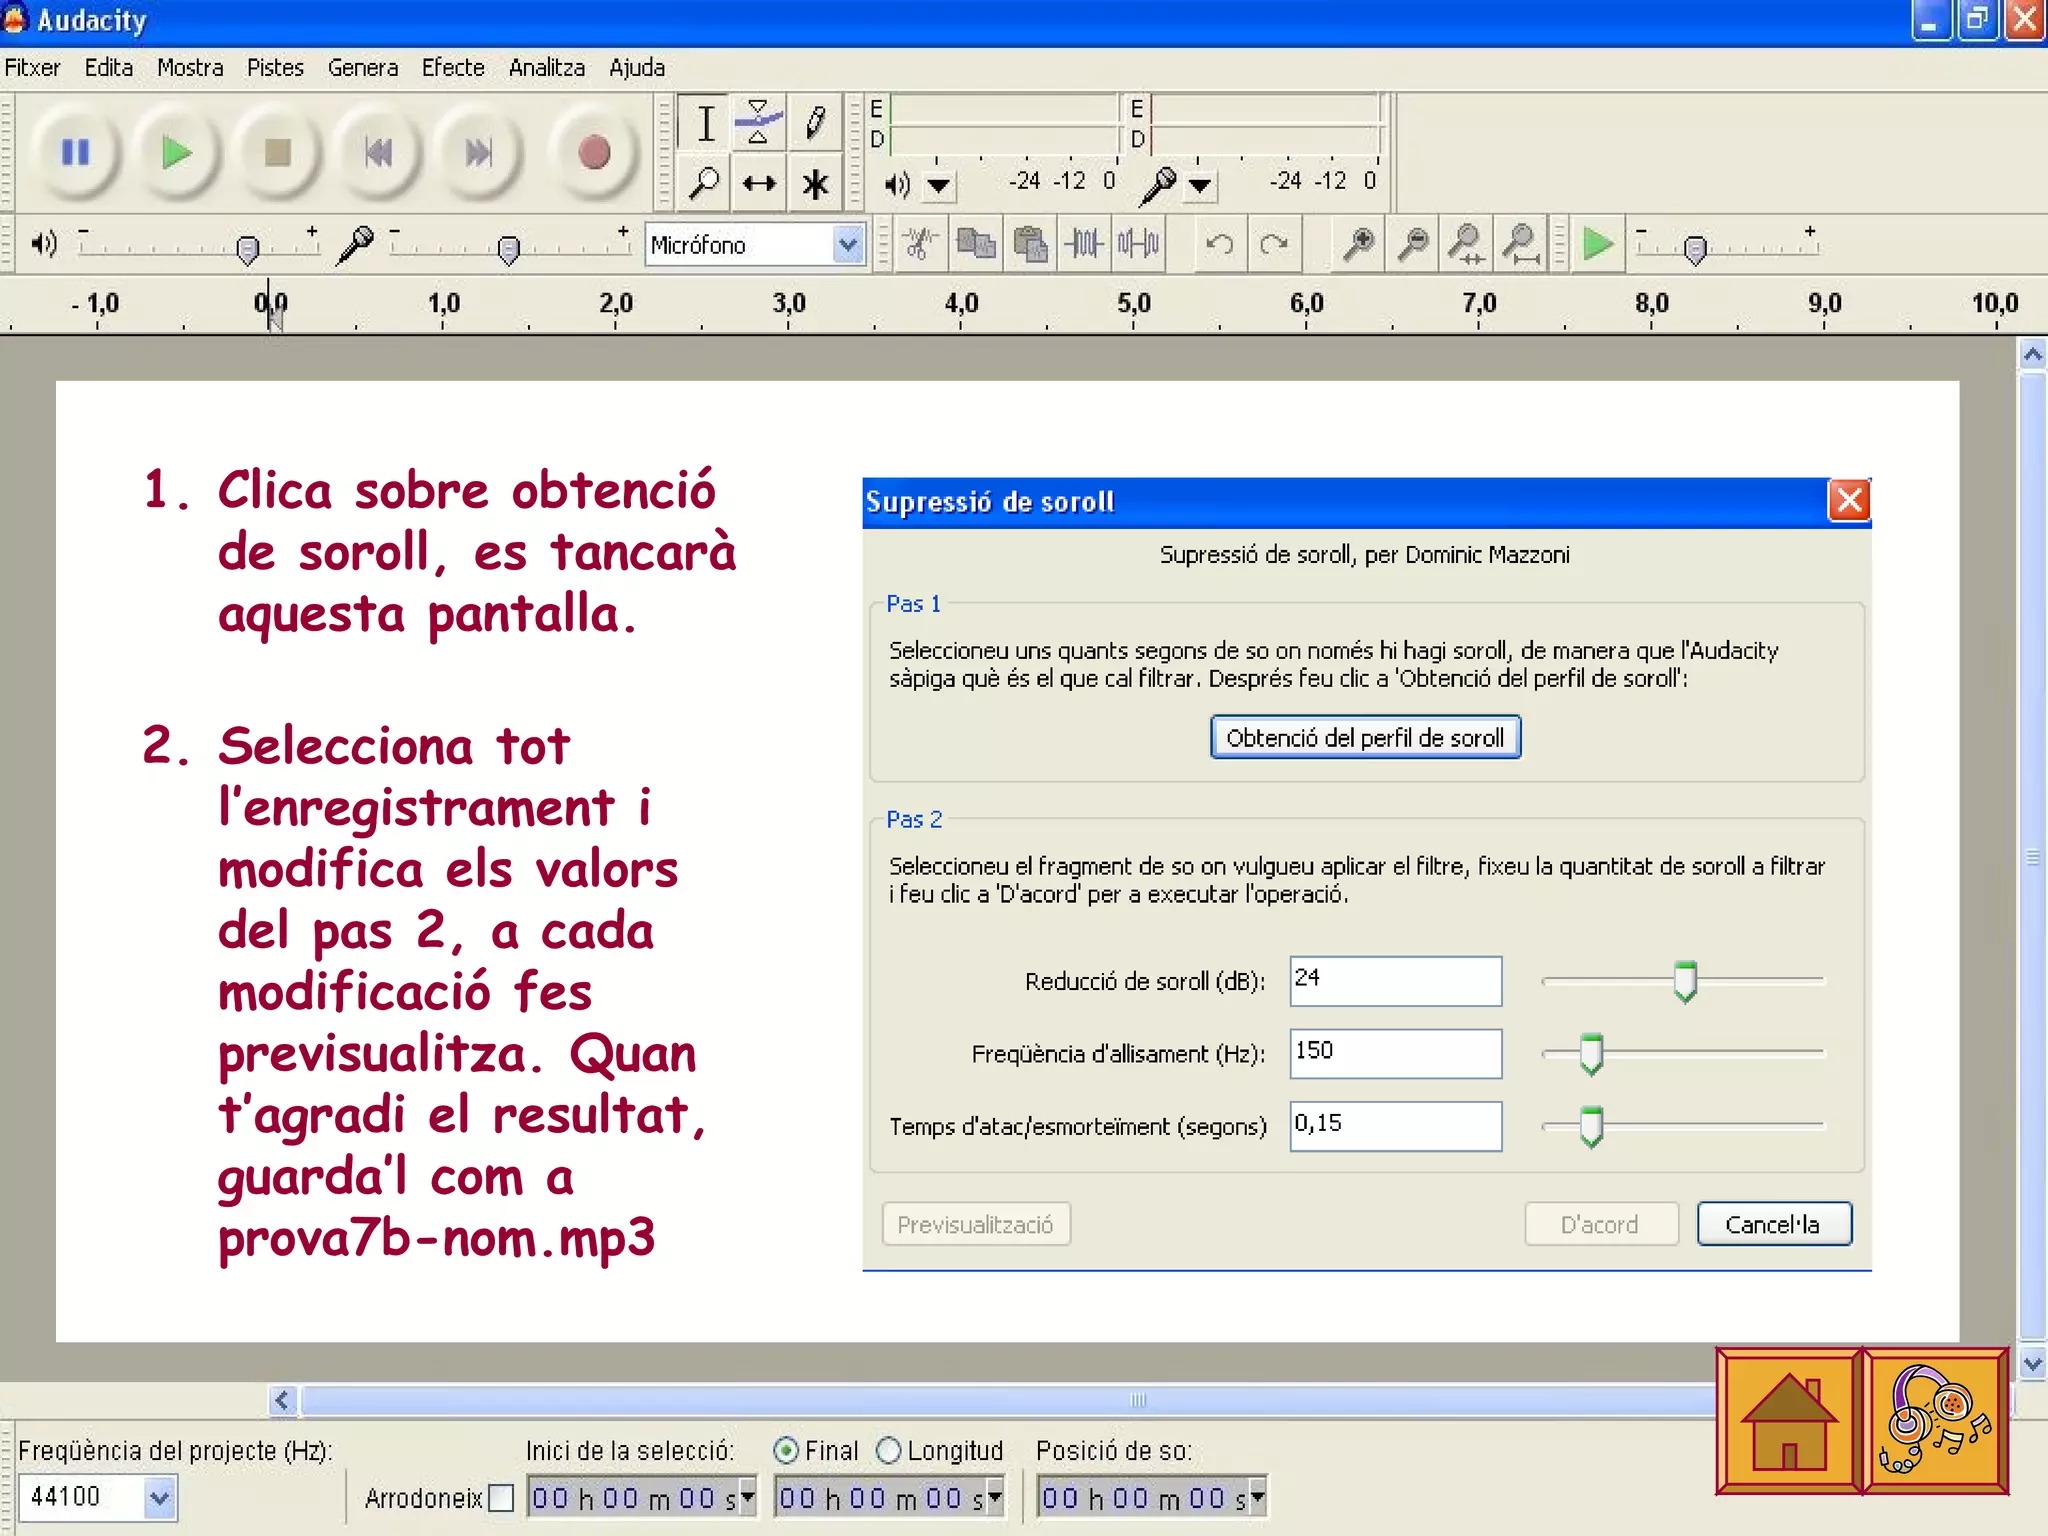Click the Copy icon in edit toolbar

[x=975, y=243]
